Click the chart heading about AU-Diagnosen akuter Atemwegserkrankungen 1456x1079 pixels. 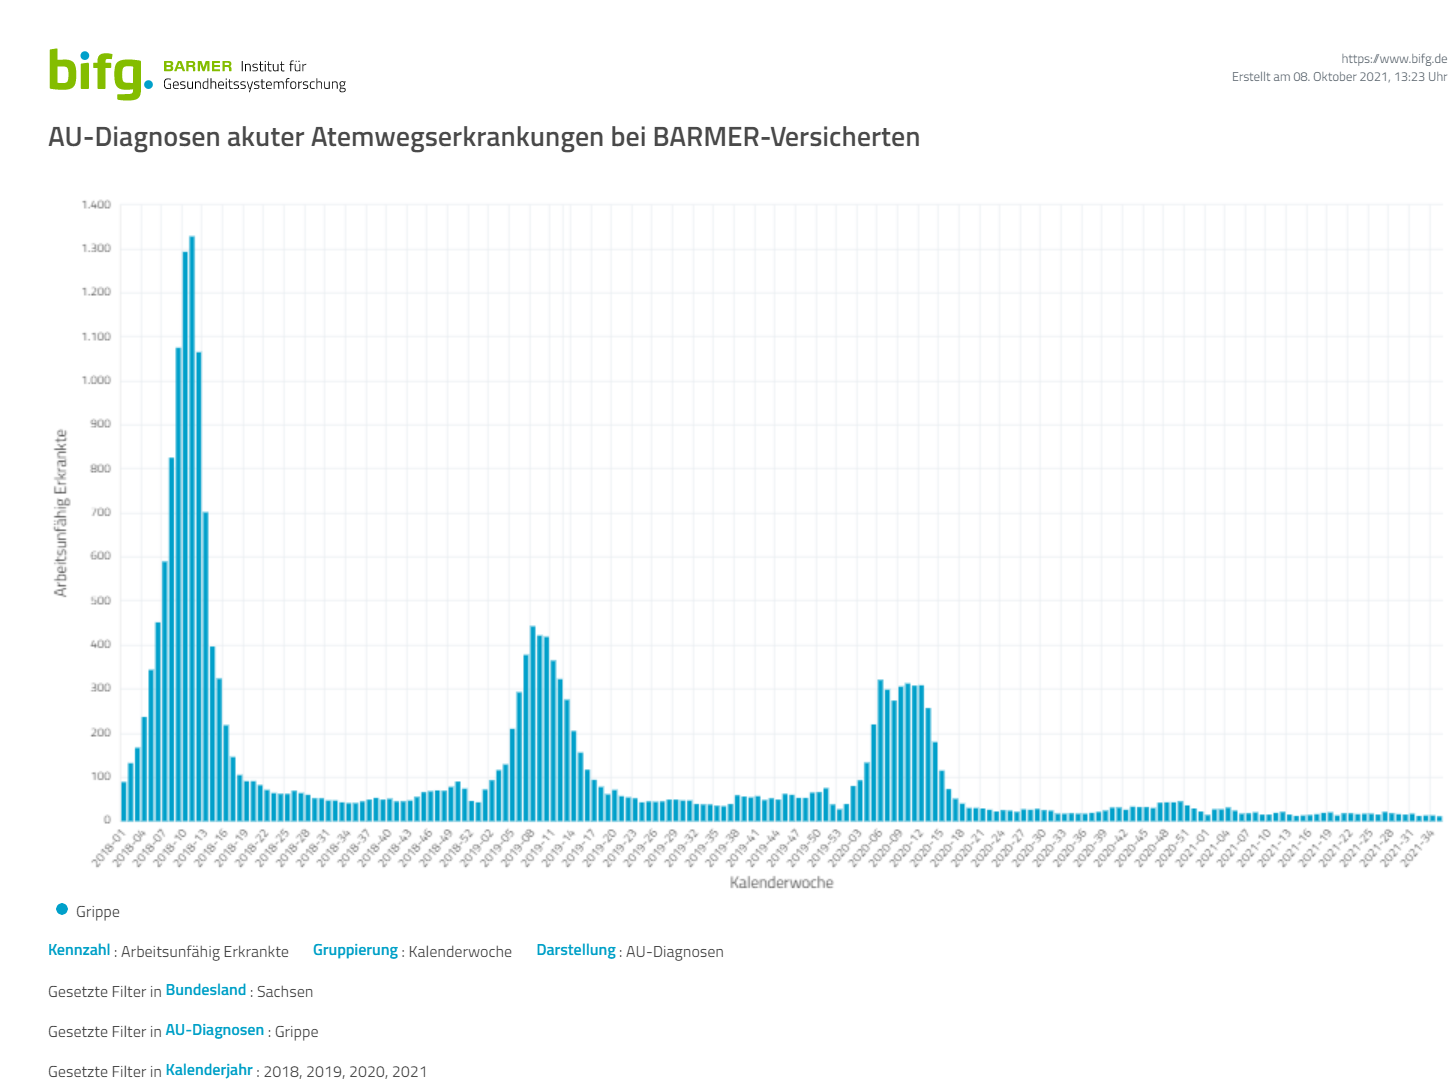point(484,137)
